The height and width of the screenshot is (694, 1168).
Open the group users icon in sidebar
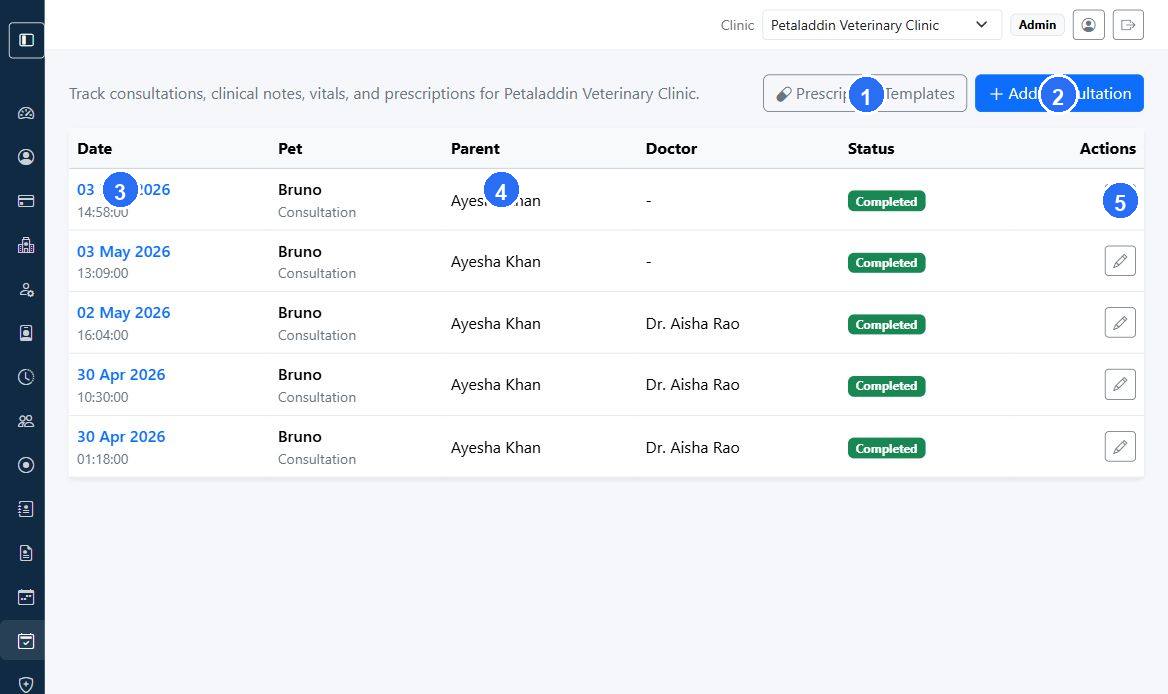(x=26, y=421)
